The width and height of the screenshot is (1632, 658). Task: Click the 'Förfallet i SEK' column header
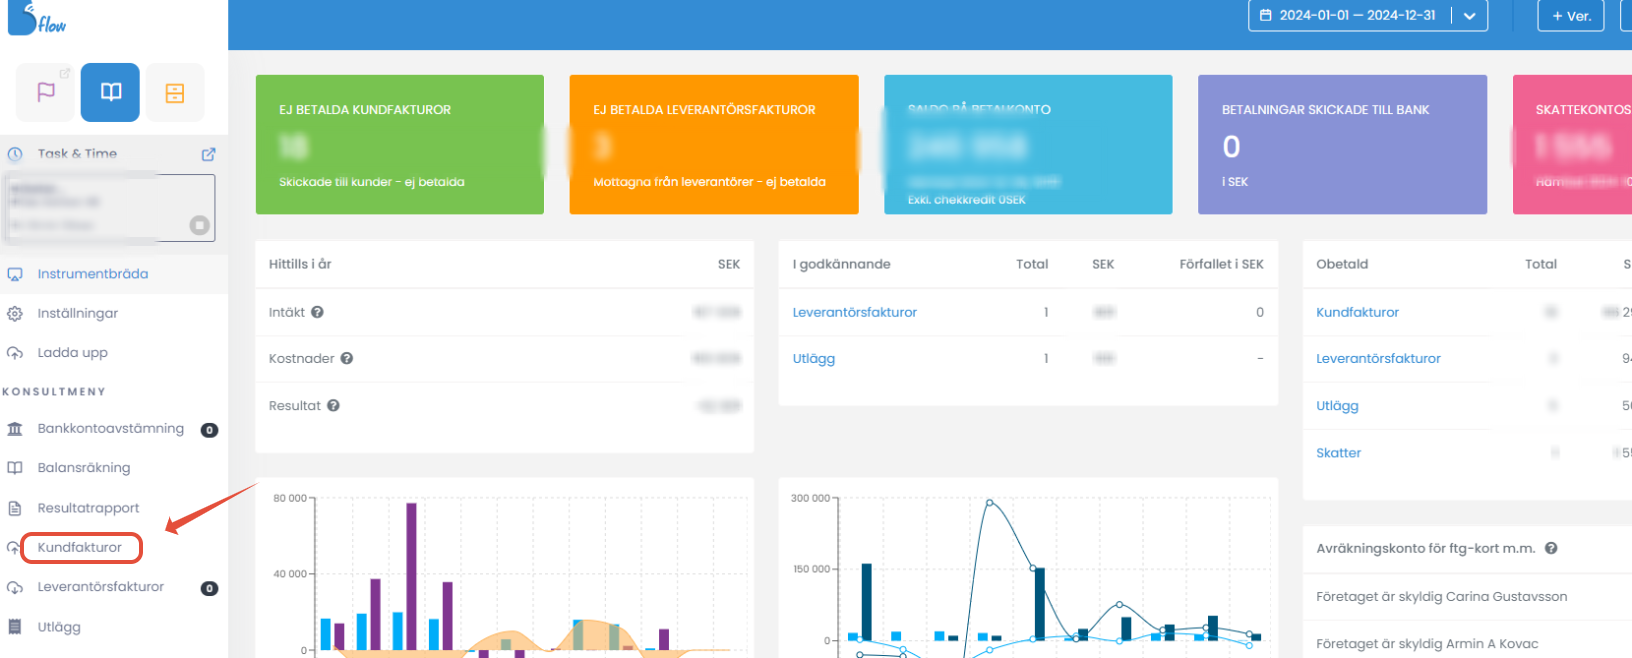click(x=1221, y=264)
